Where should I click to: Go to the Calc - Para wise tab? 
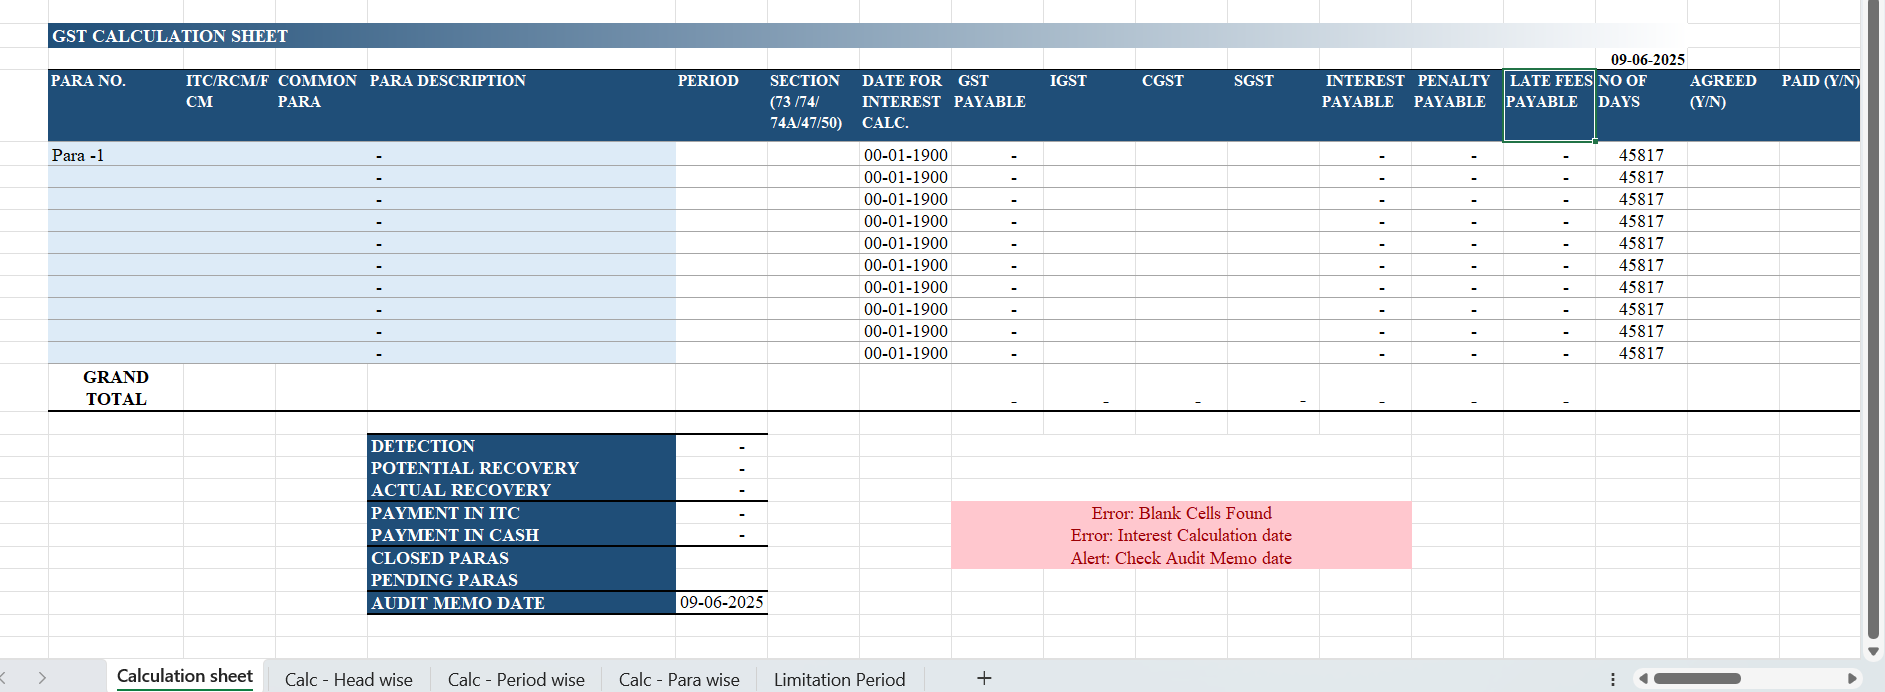click(x=679, y=679)
